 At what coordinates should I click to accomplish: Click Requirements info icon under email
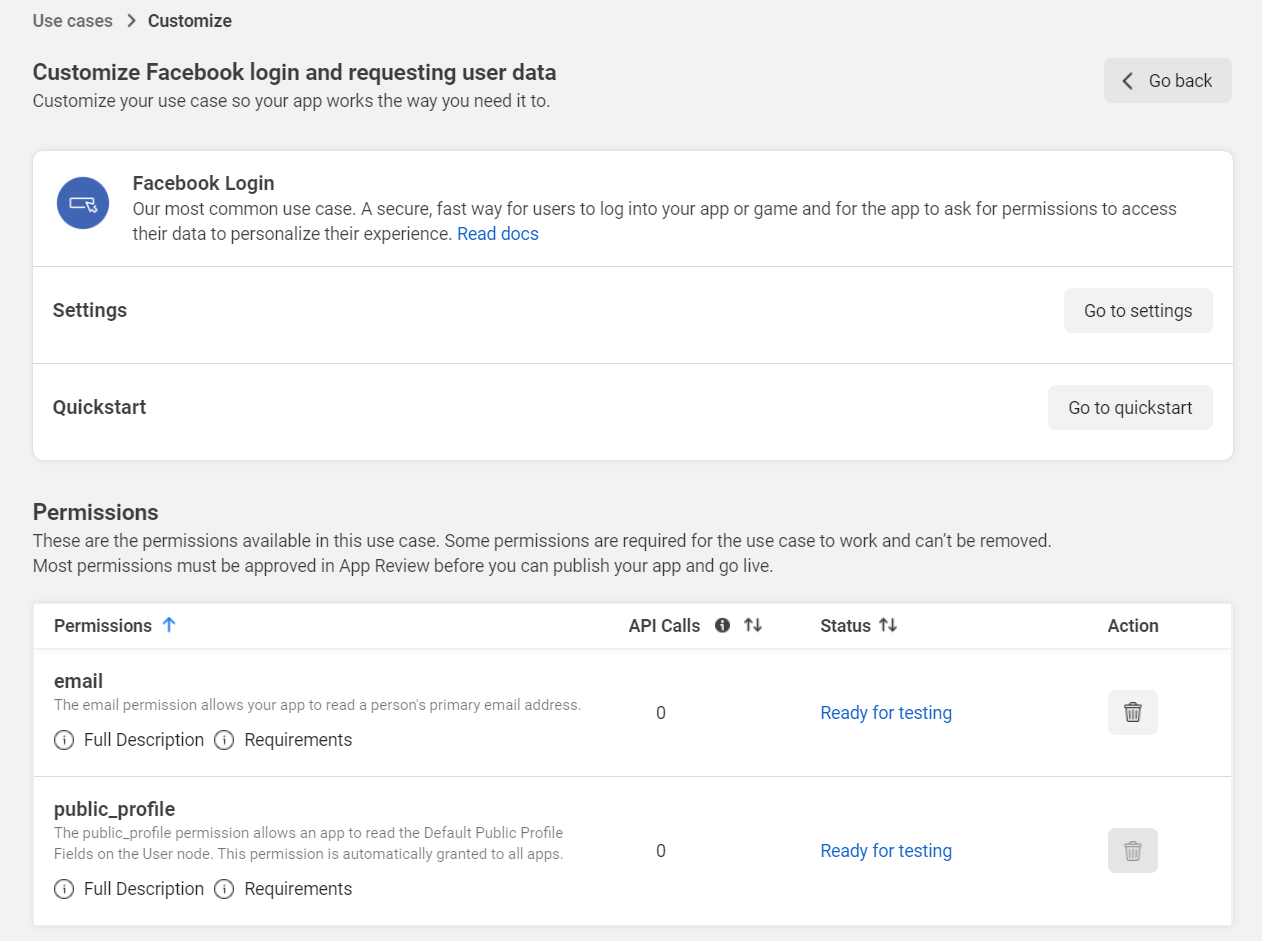point(222,740)
